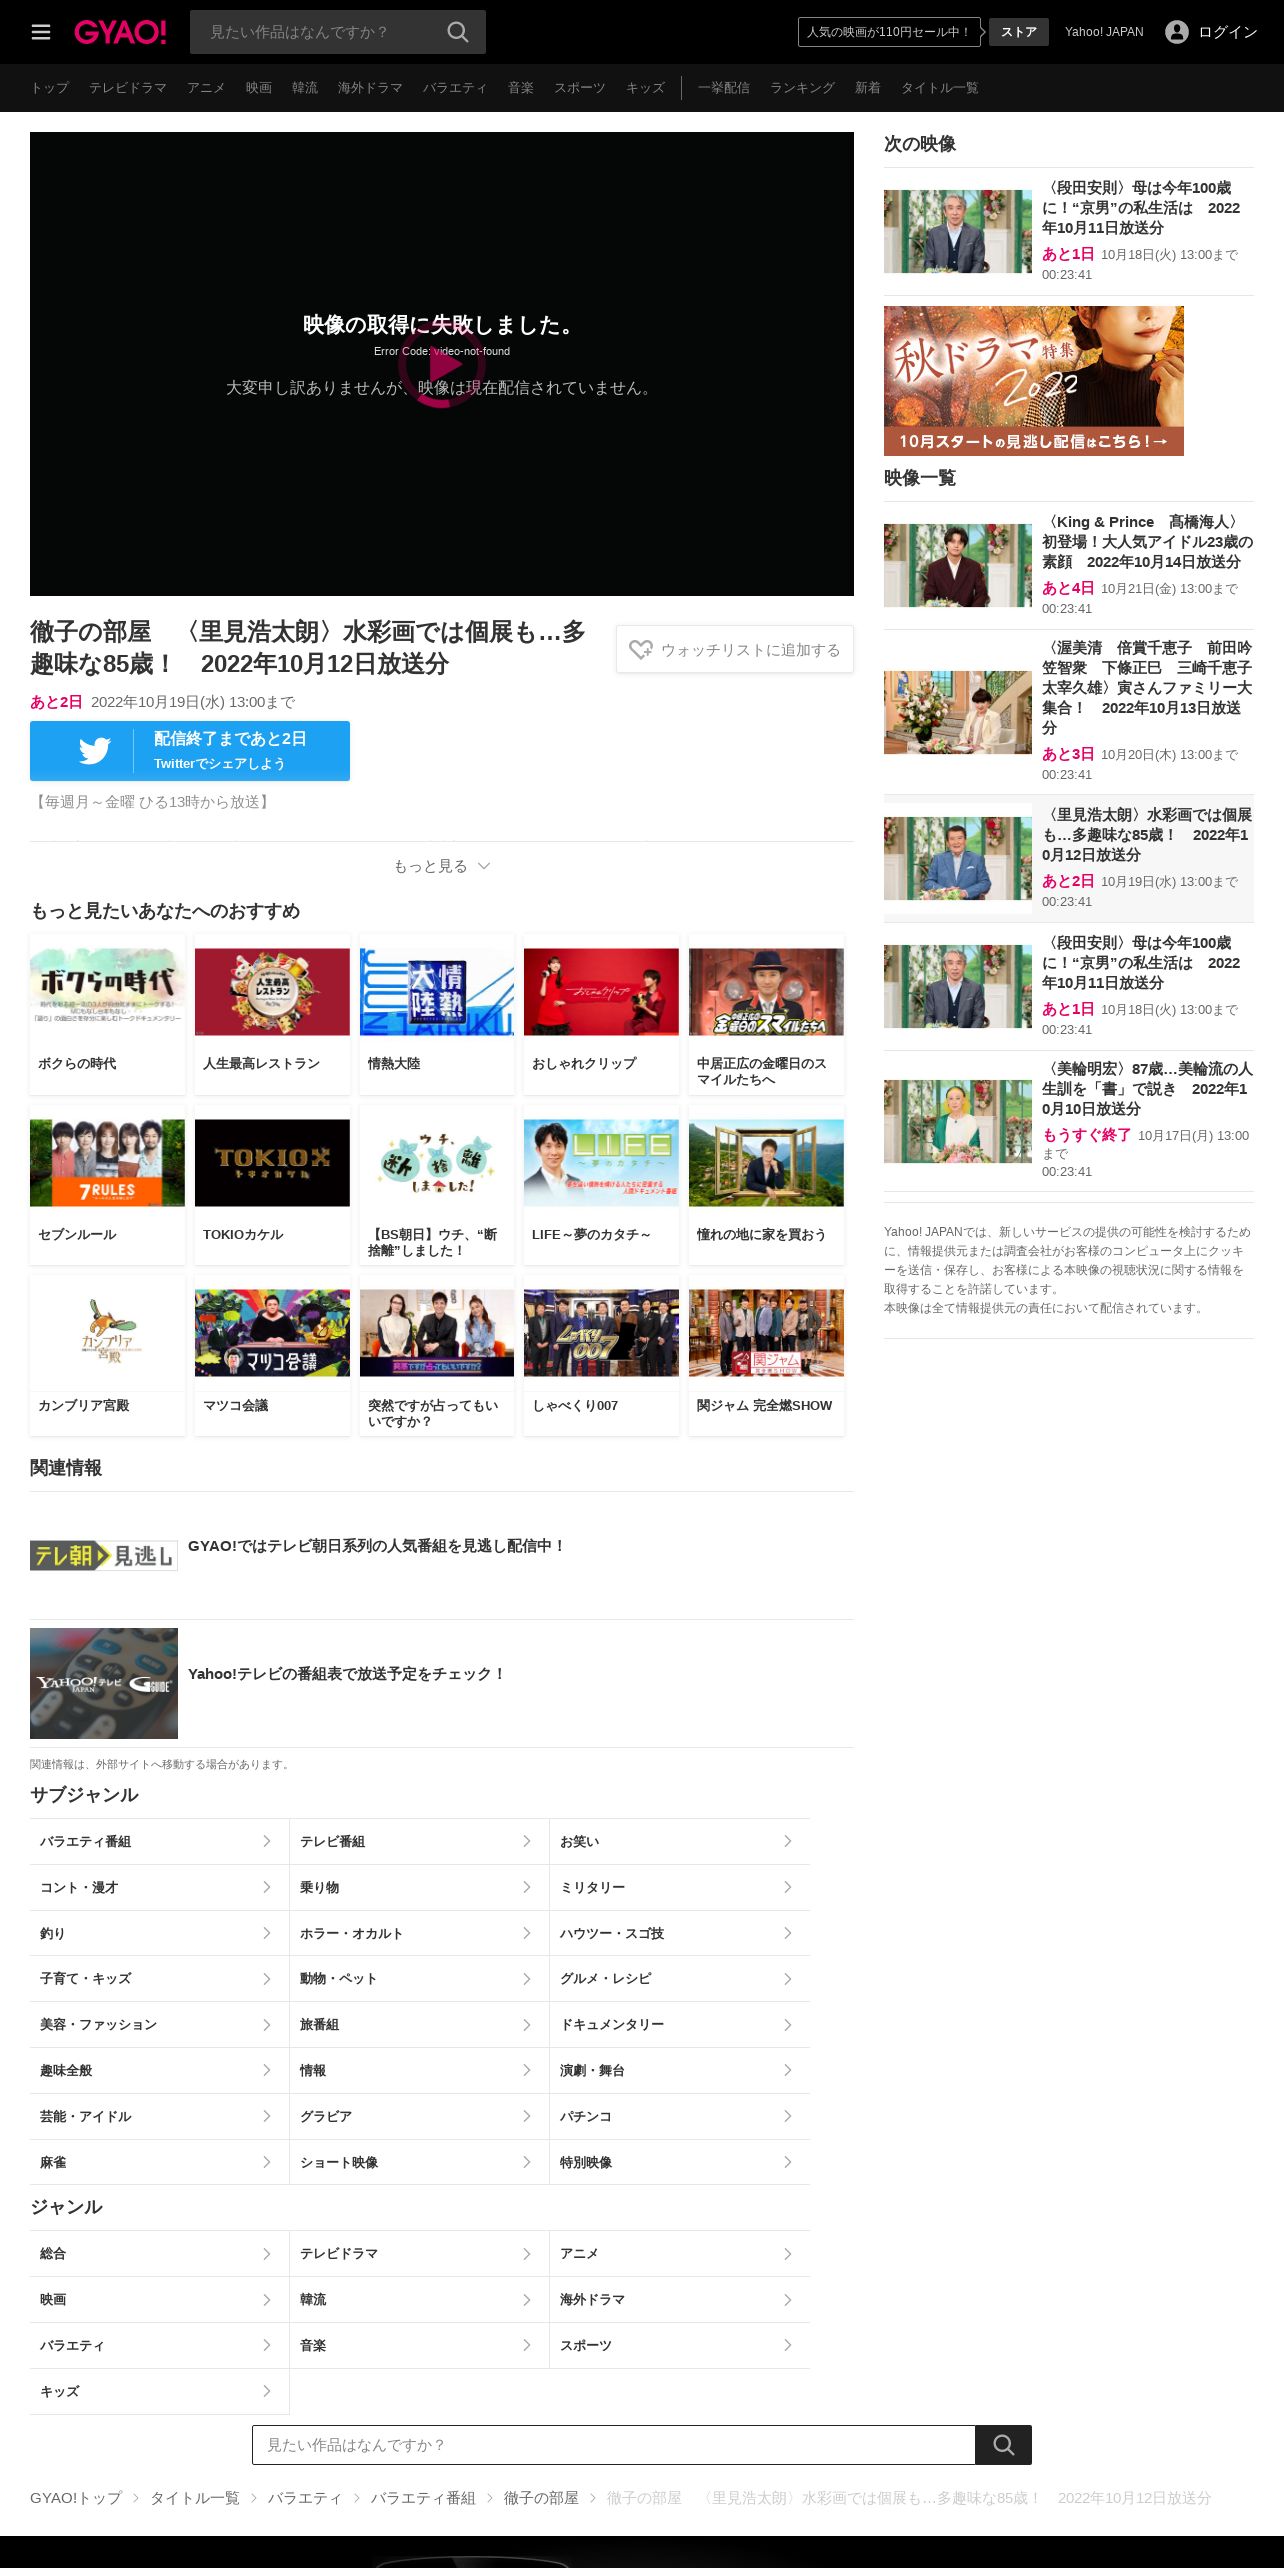Open バラエティ番組 subgenre row arrow
Screen dimensions: 1284x2568
267,1841
